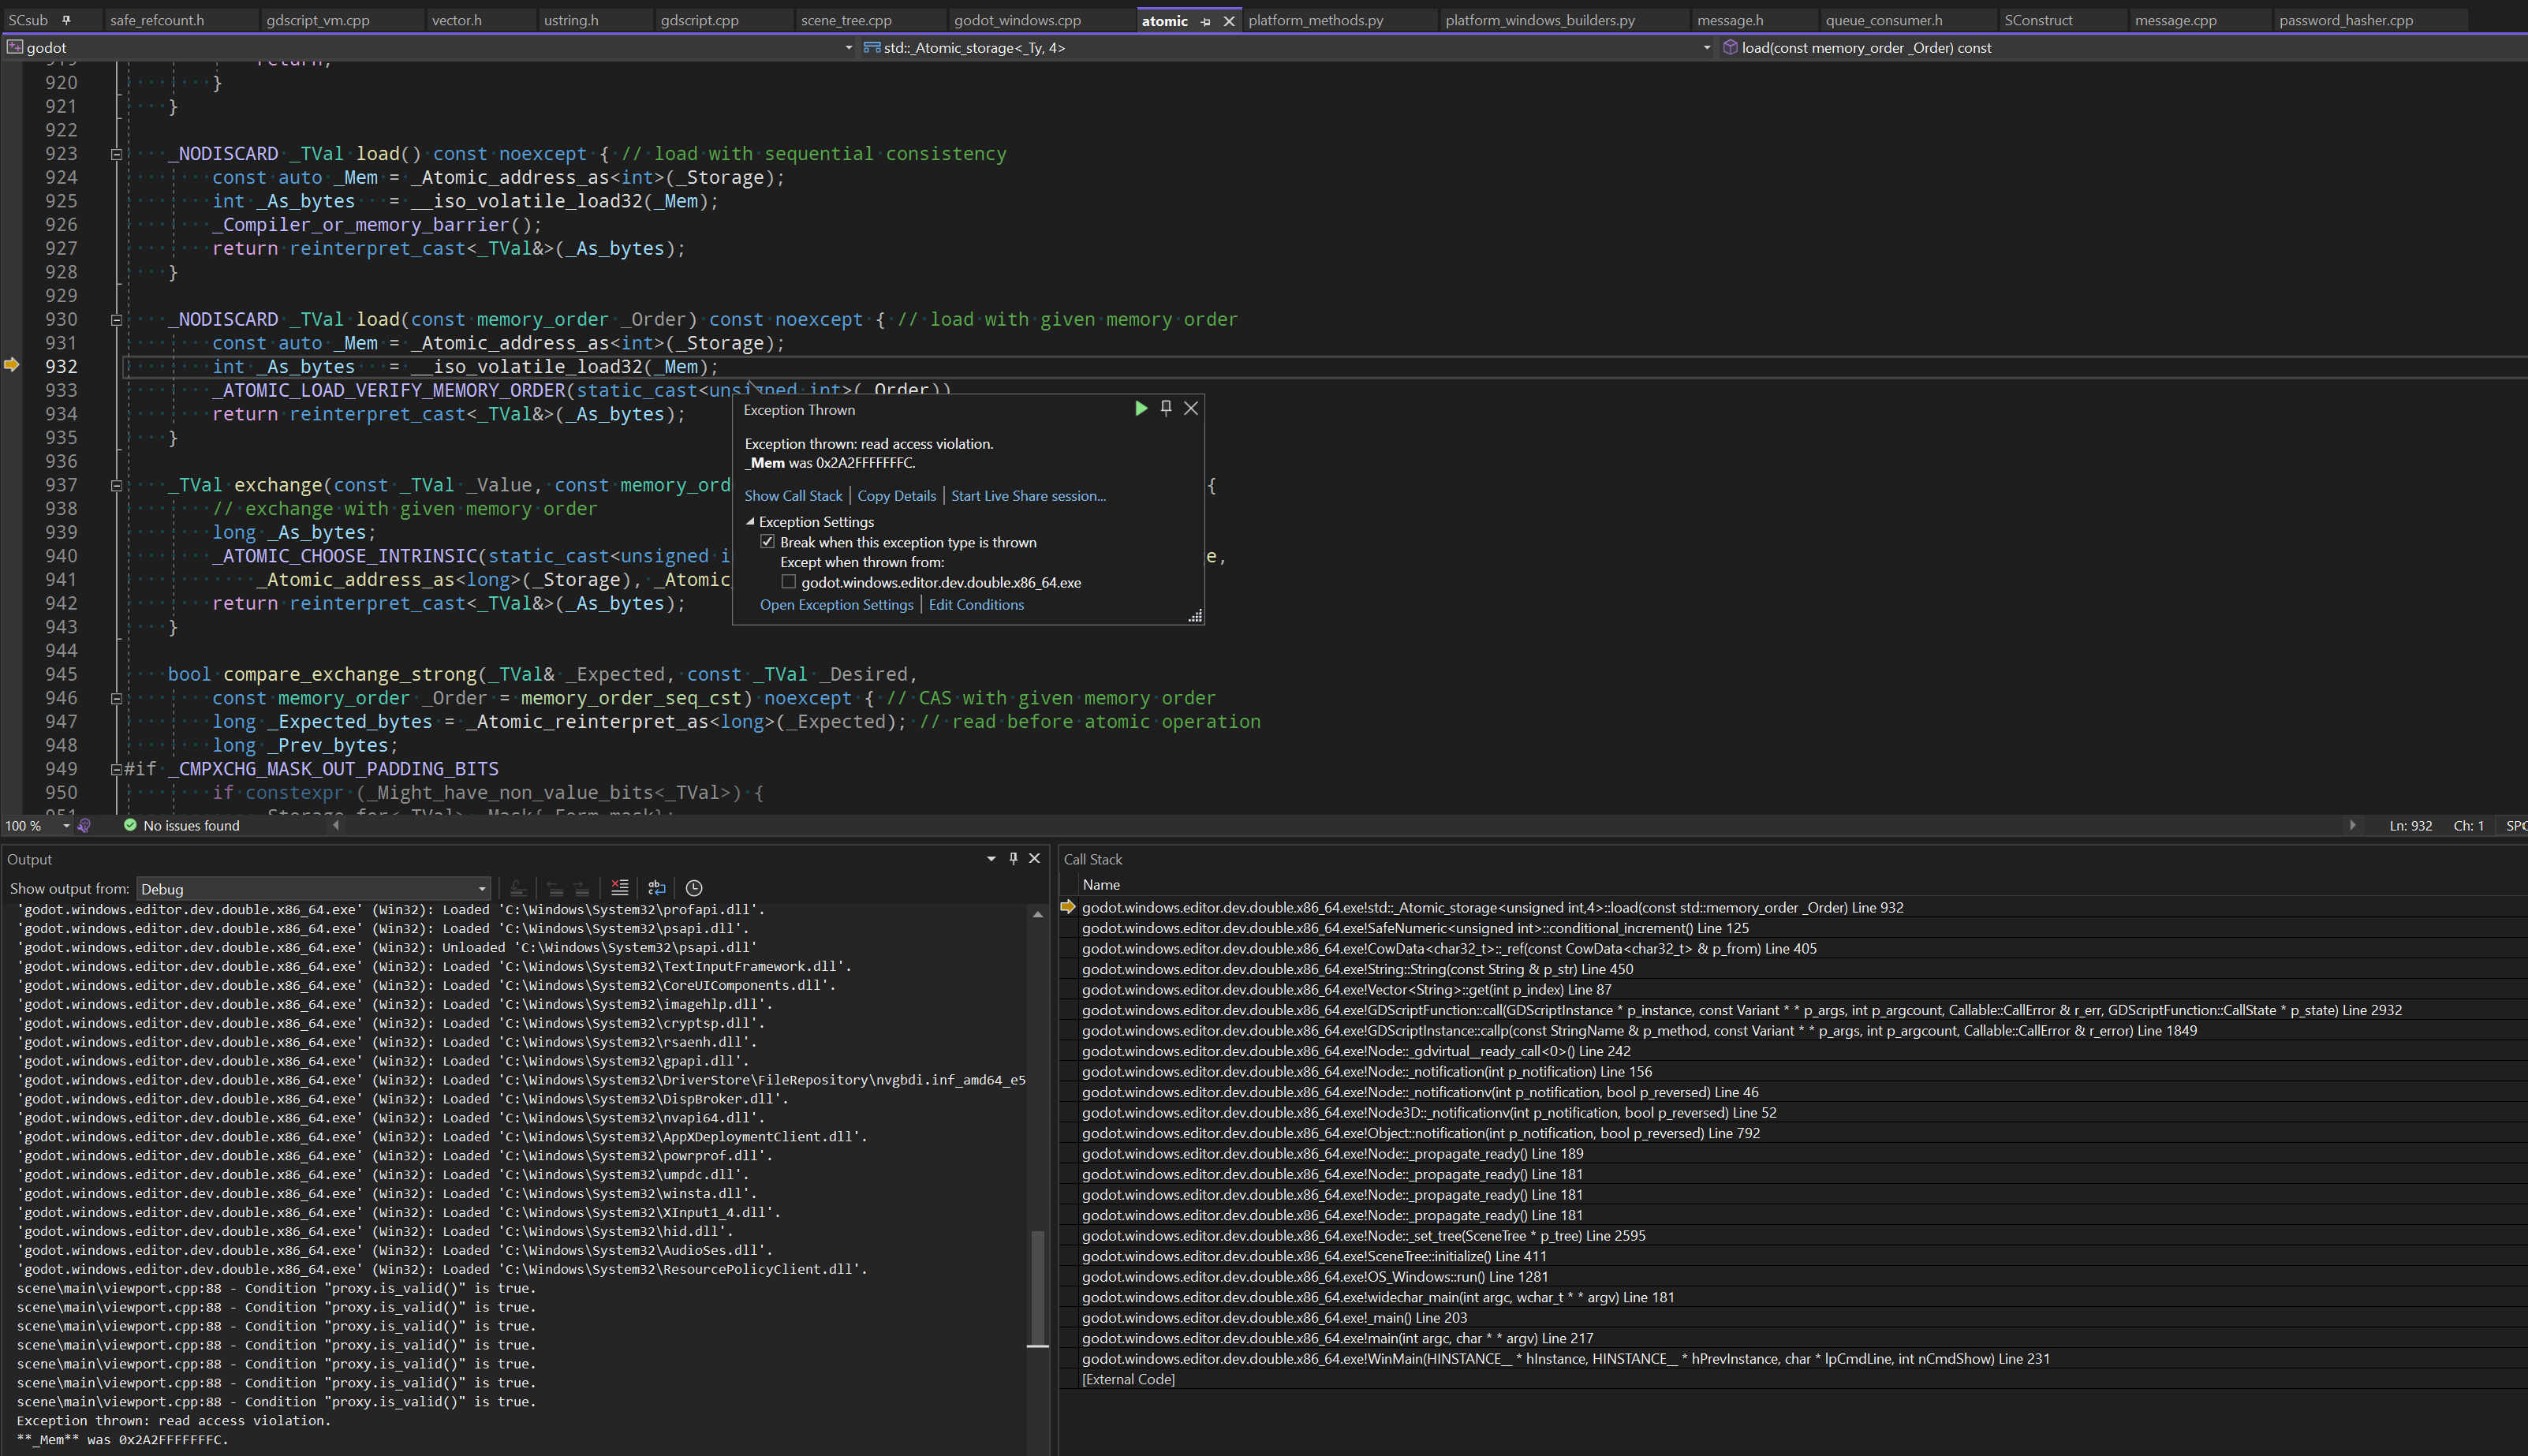Click the godot project icon in the breadcrumb bar
This screenshot has height=1456, width=2528.
pyautogui.click(x=16, y=47)
